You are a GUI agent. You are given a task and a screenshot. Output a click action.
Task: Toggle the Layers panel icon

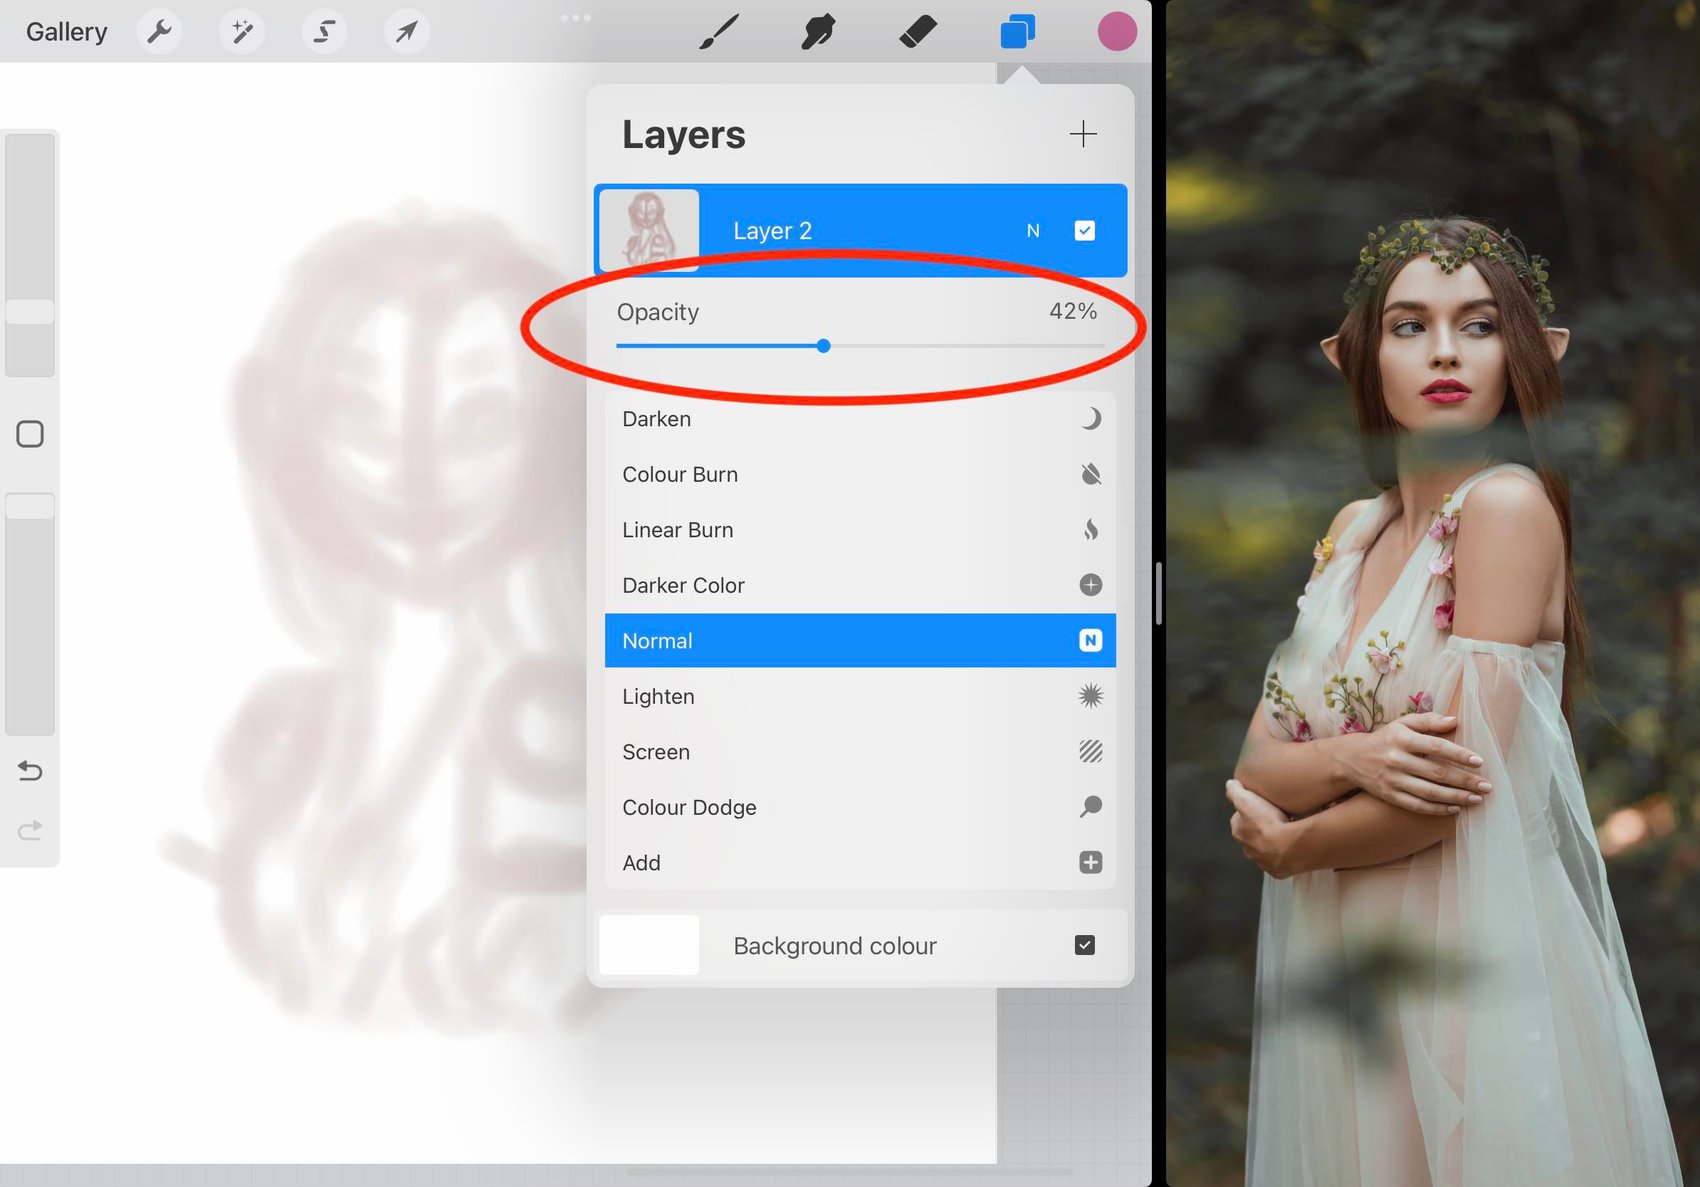pyautogui.click(x=1017, y=32)
